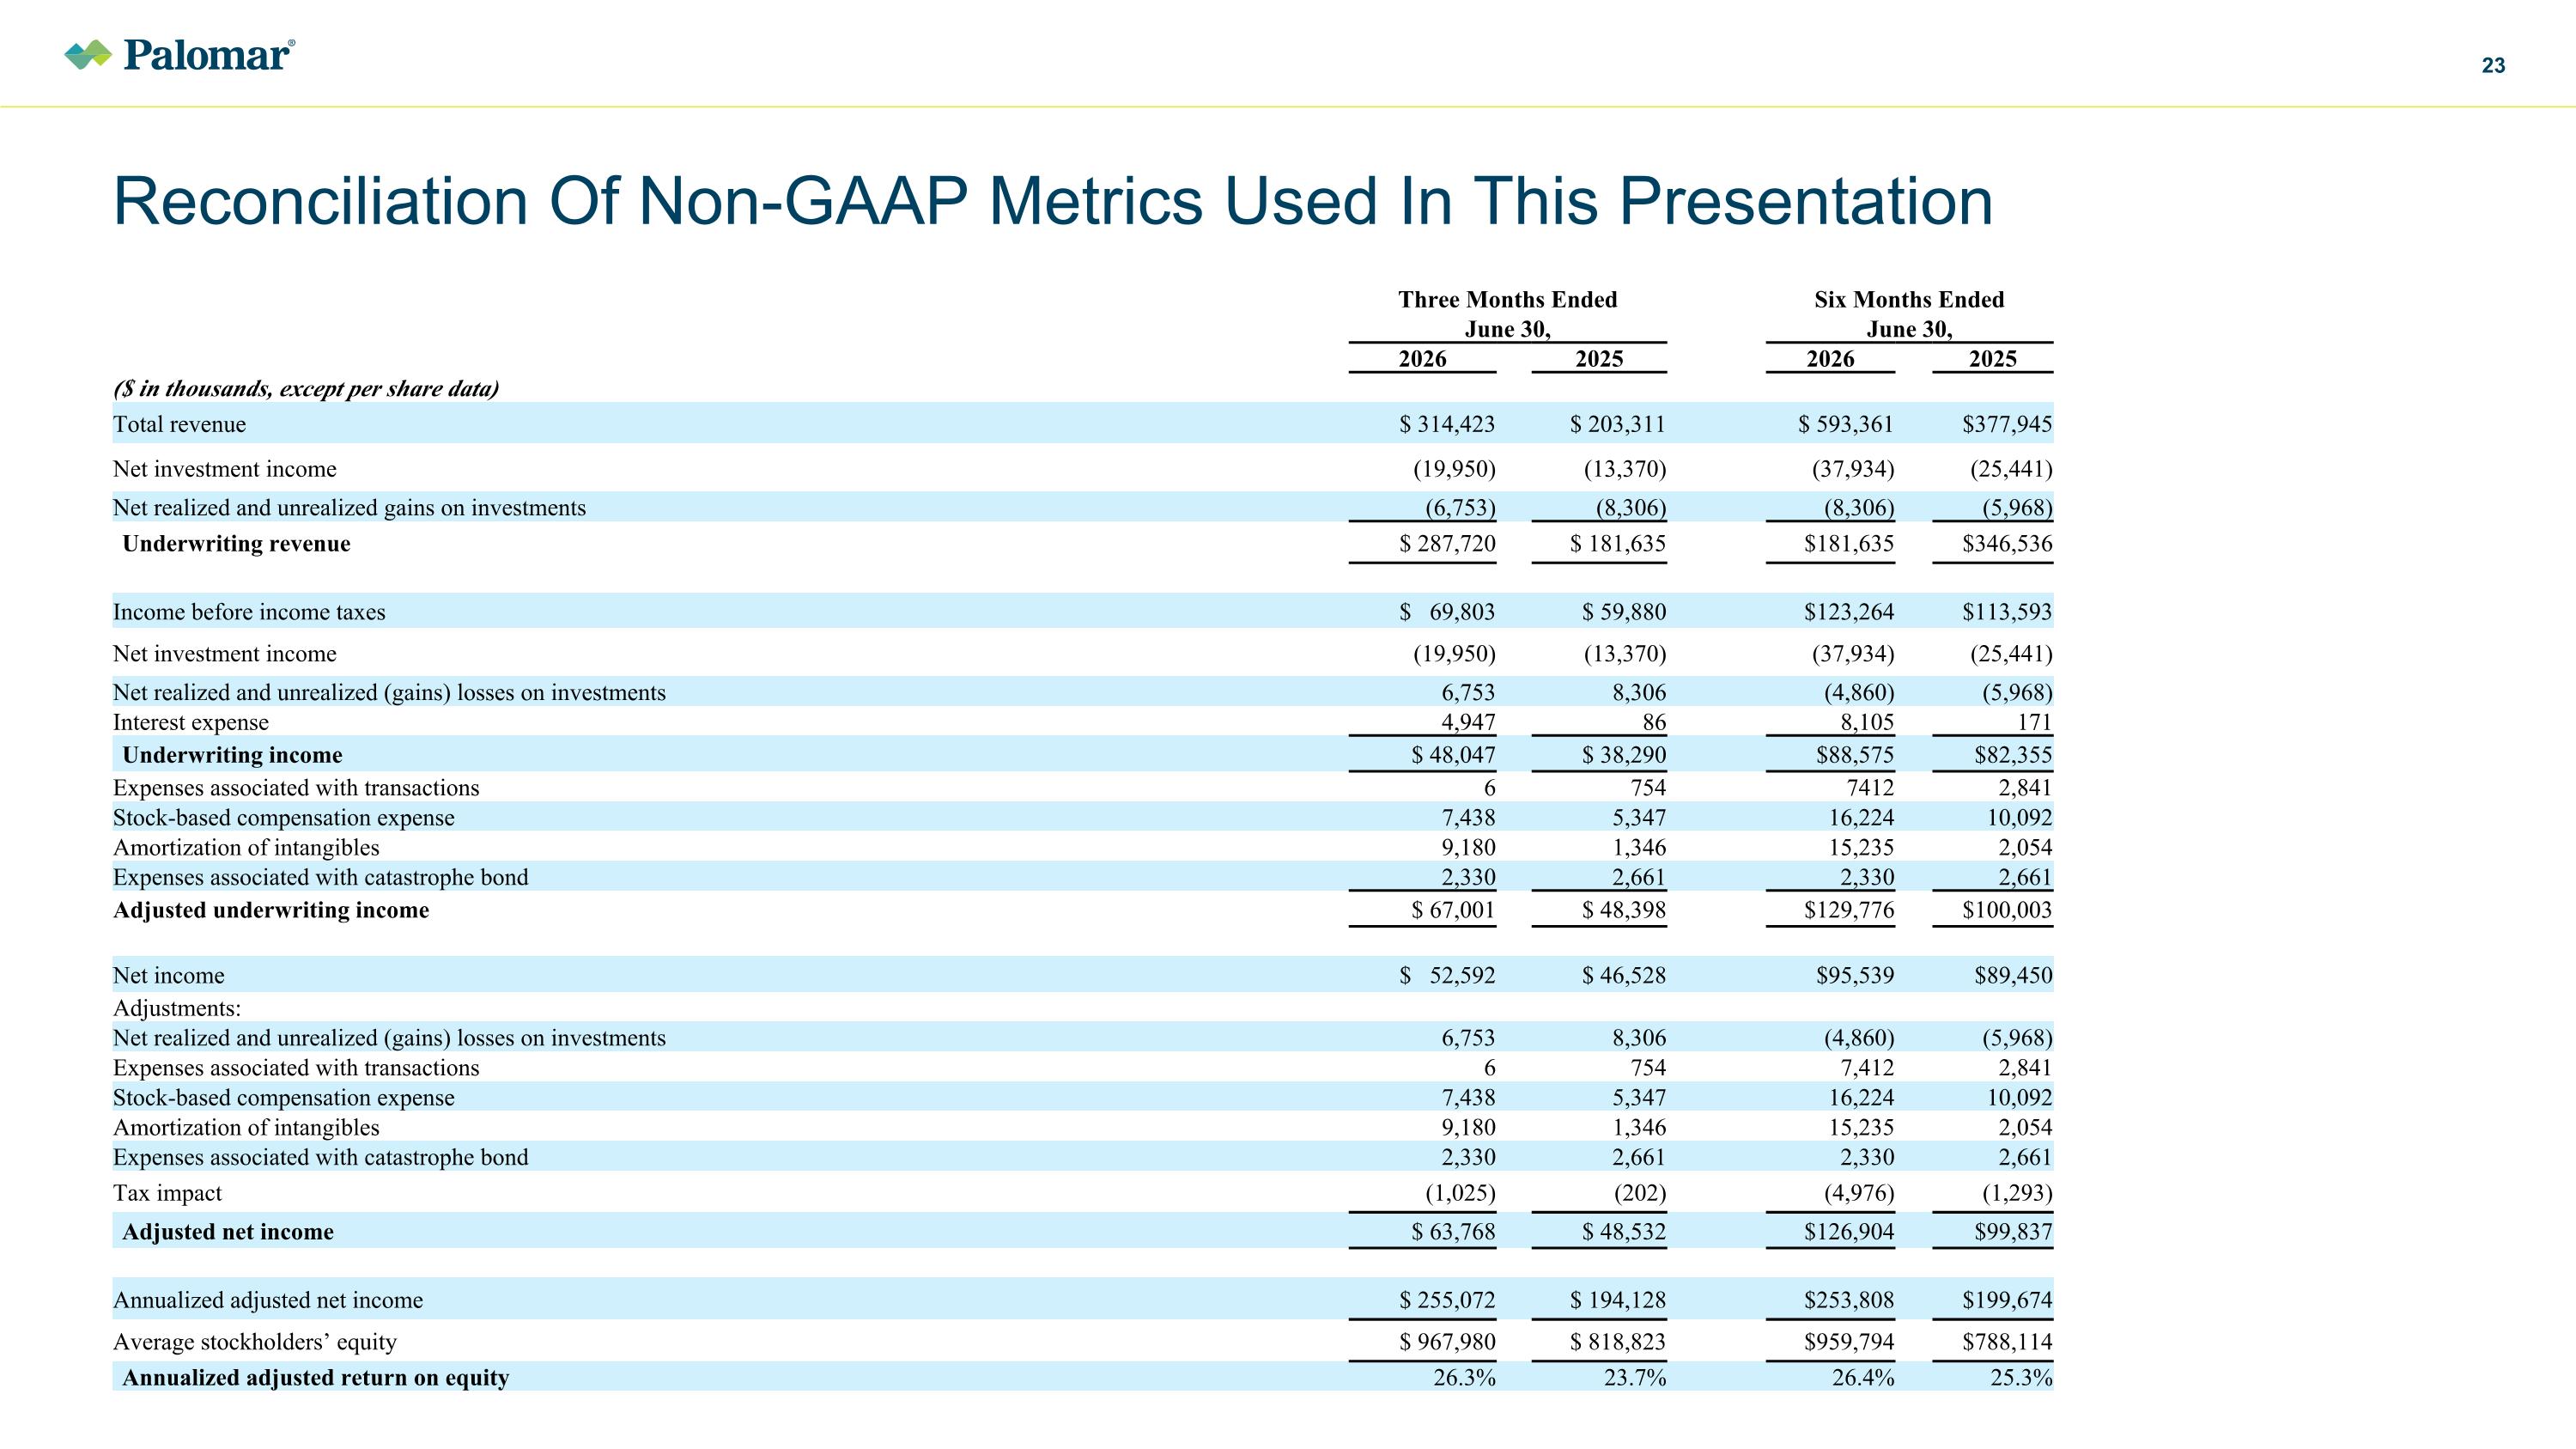2576x1449 pixels.
Task: Select the value $788,114
Action: (2007, 1342)
